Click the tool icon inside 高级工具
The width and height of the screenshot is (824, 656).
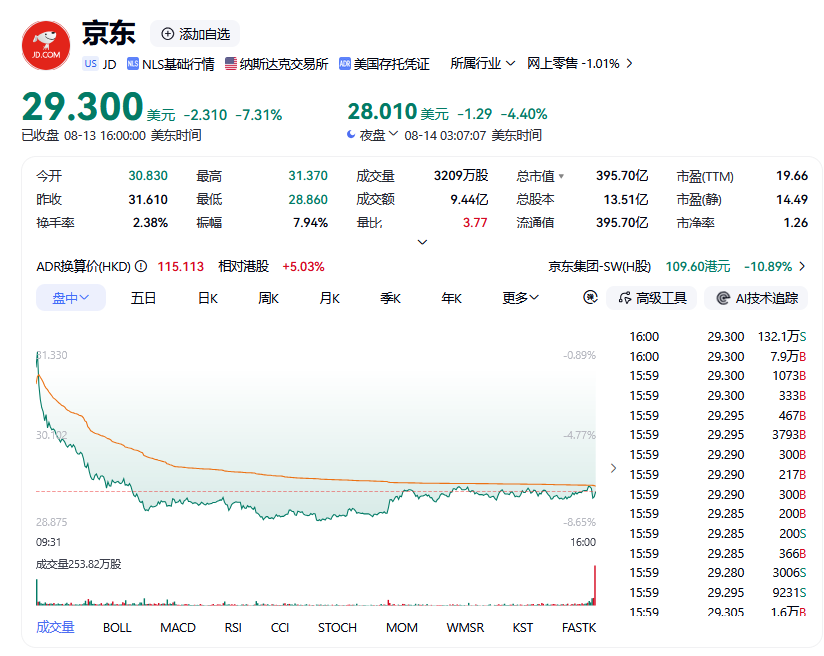[x=625, y=298]
